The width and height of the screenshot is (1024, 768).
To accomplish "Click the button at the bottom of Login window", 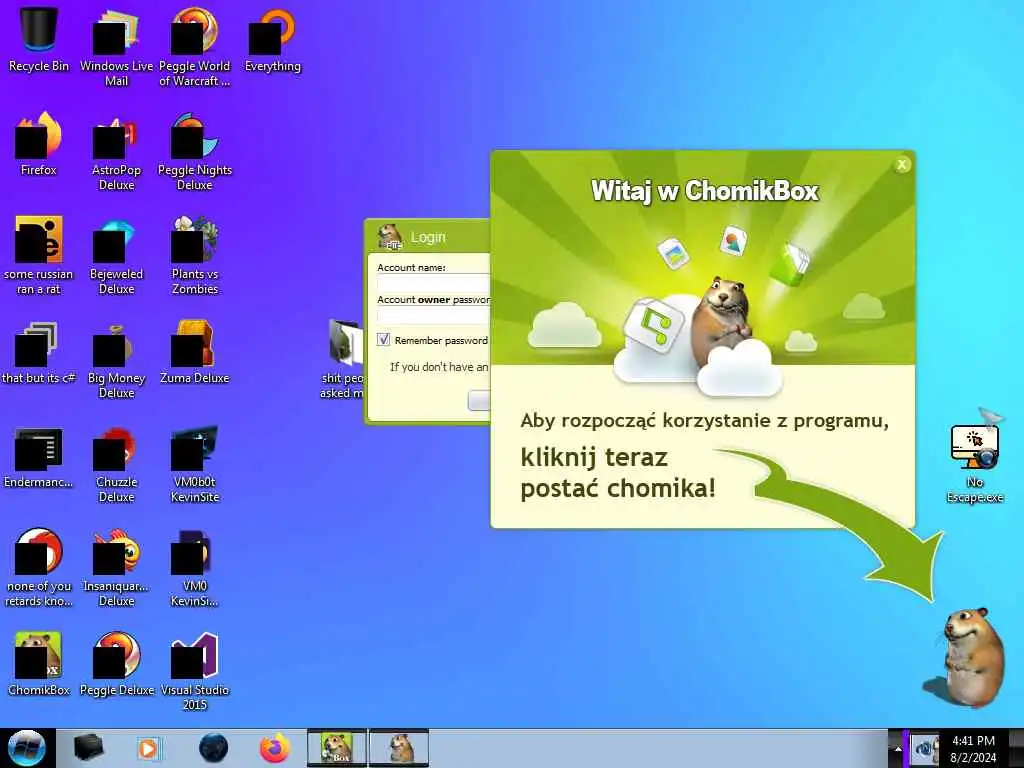I will point(479,400).
